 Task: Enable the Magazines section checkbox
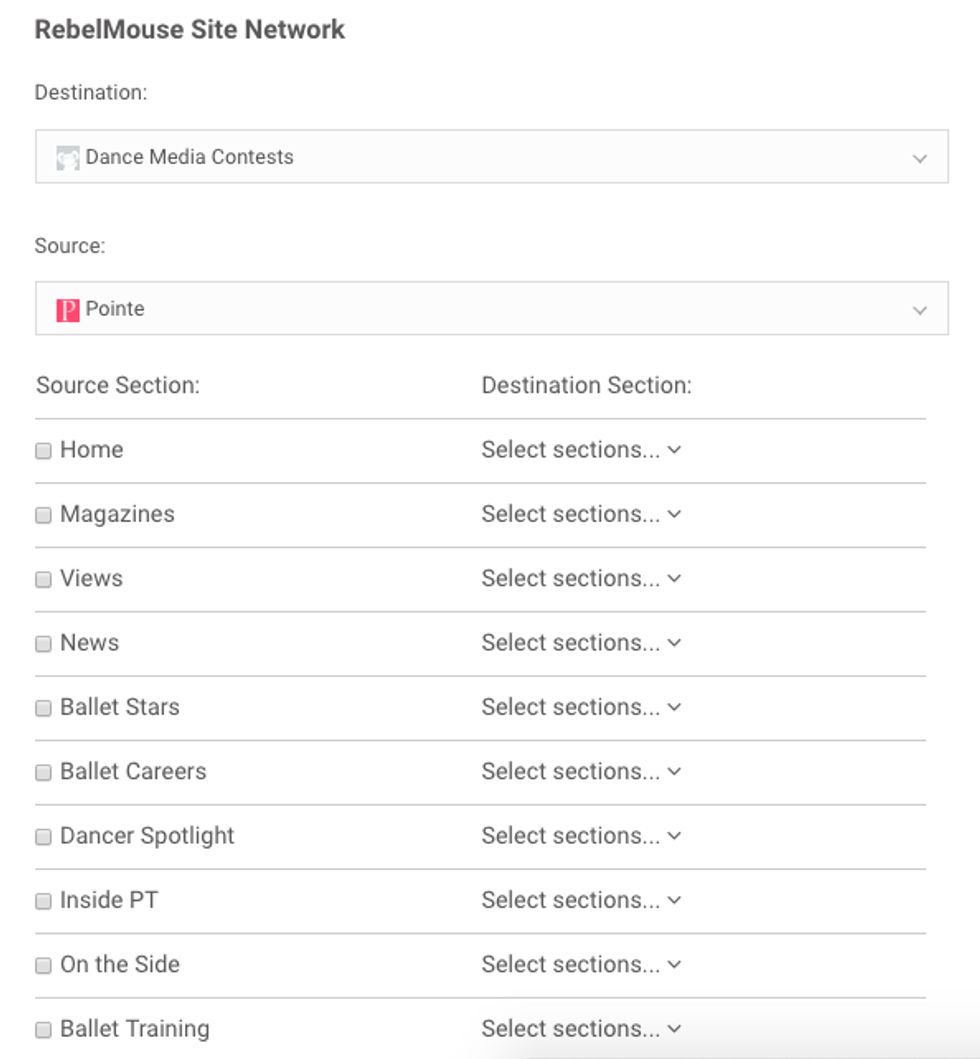[x=43, y=515]
